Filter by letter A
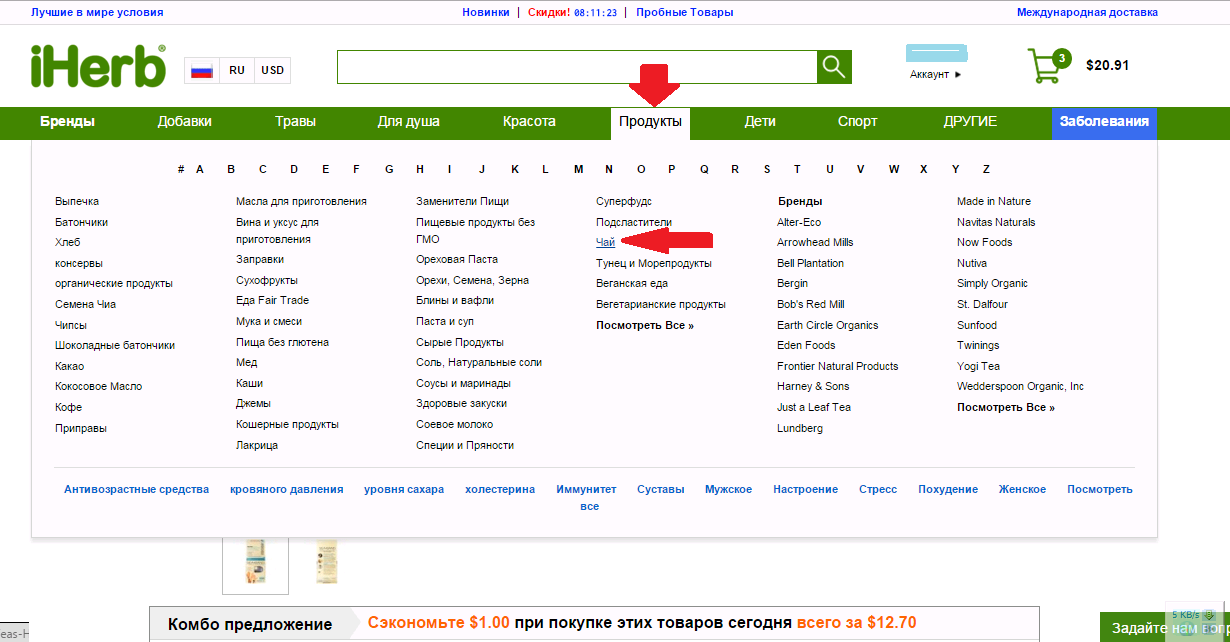Viewport: 1230px width, 642px height. [200, 169]
